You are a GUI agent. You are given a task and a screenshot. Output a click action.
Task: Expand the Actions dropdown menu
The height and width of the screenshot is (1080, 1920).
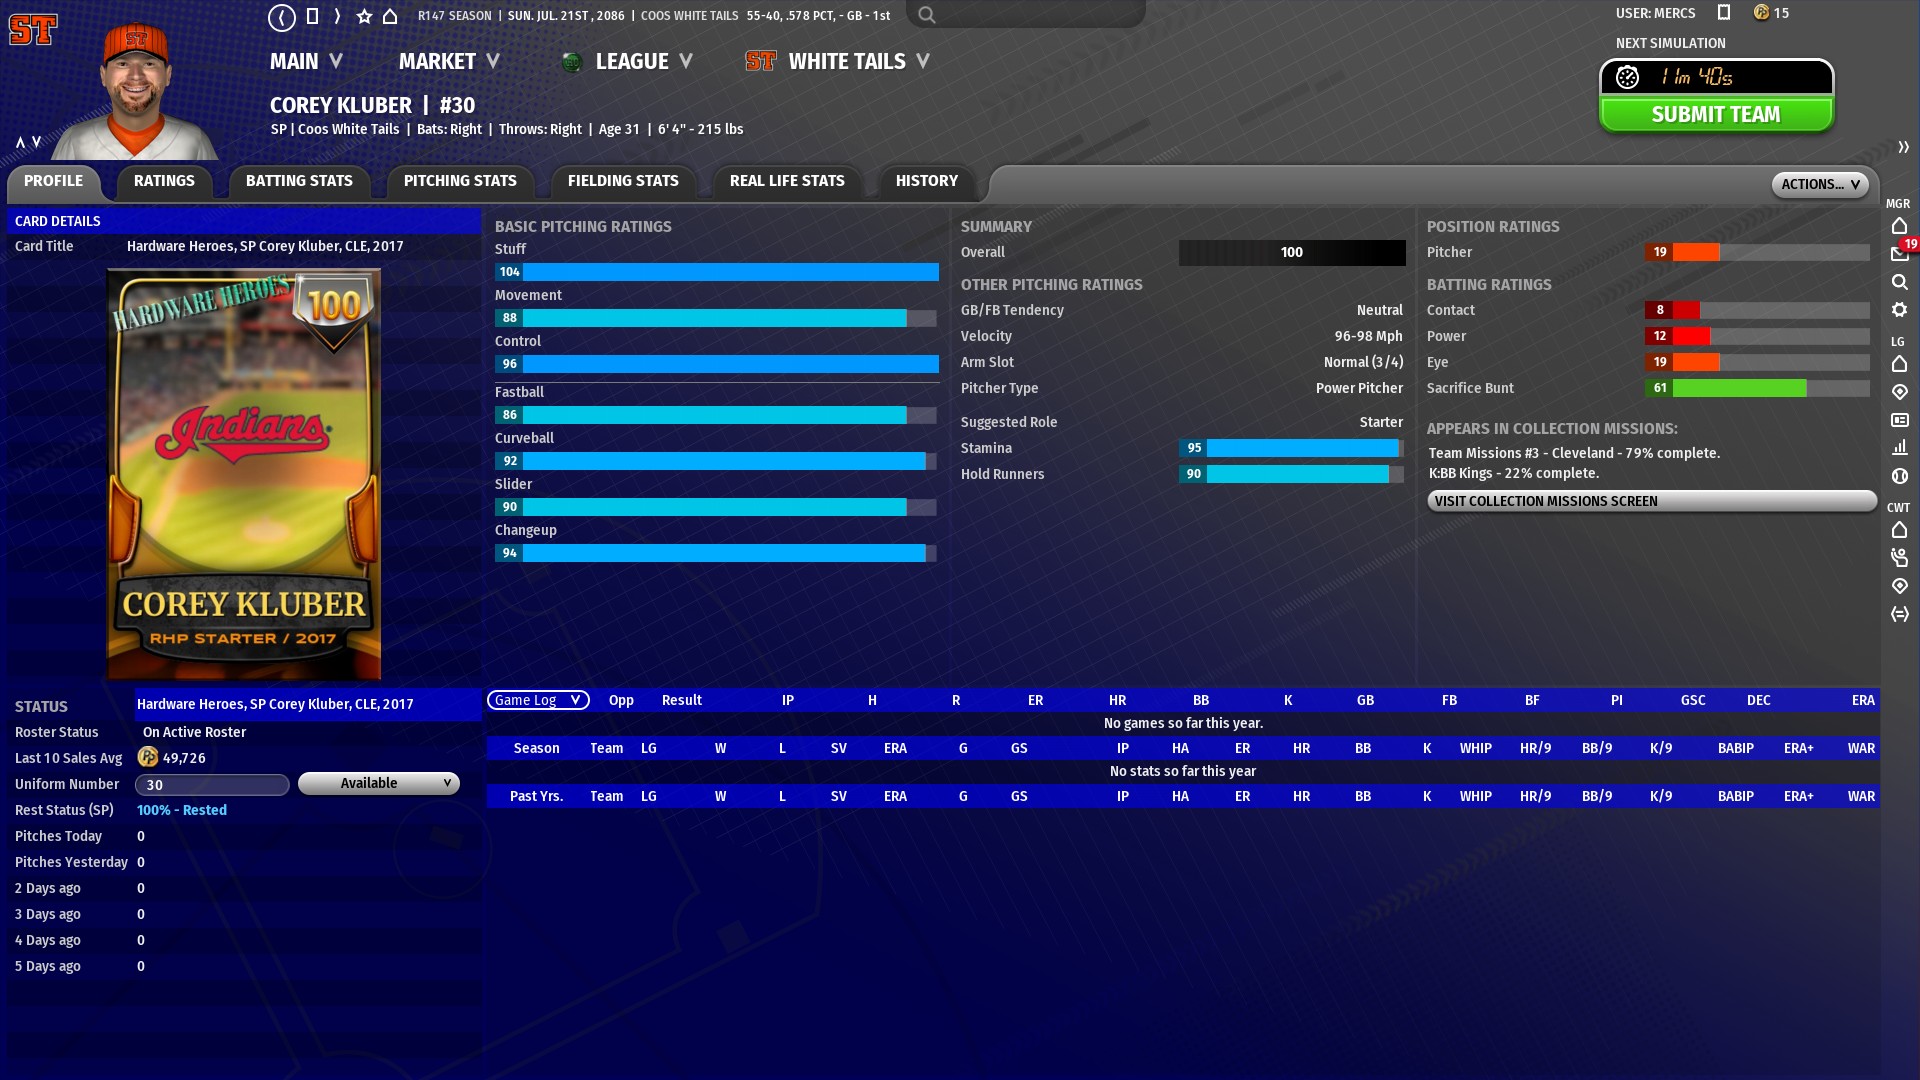pos(1819,184)
